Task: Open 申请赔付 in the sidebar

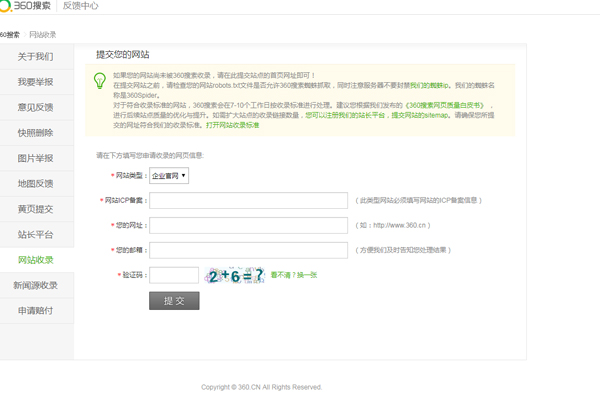Action: point(36,311)
